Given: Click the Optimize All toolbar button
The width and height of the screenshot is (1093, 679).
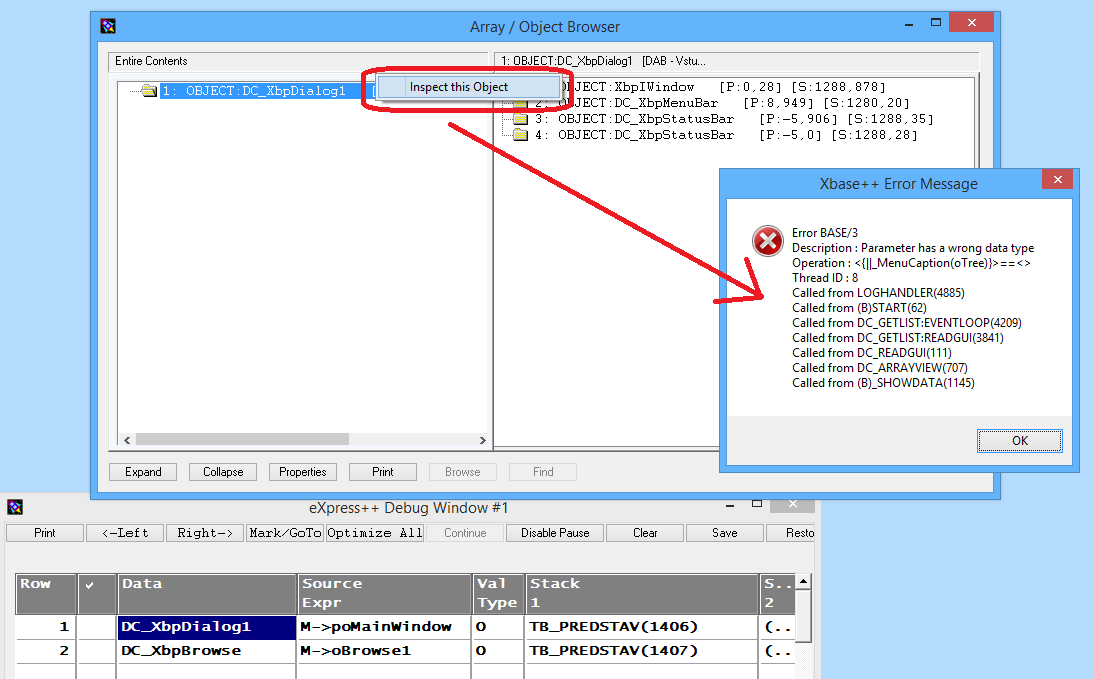Looking at the screenshot, I should pyautogui.click(x=375, y=533).
